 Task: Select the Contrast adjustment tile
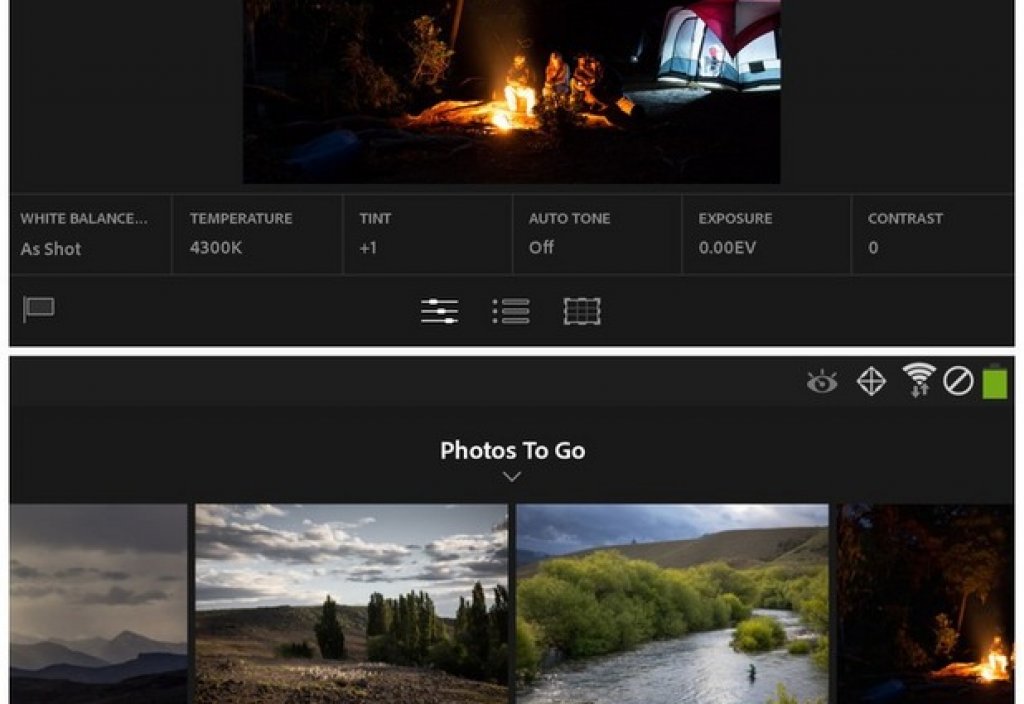932,234
